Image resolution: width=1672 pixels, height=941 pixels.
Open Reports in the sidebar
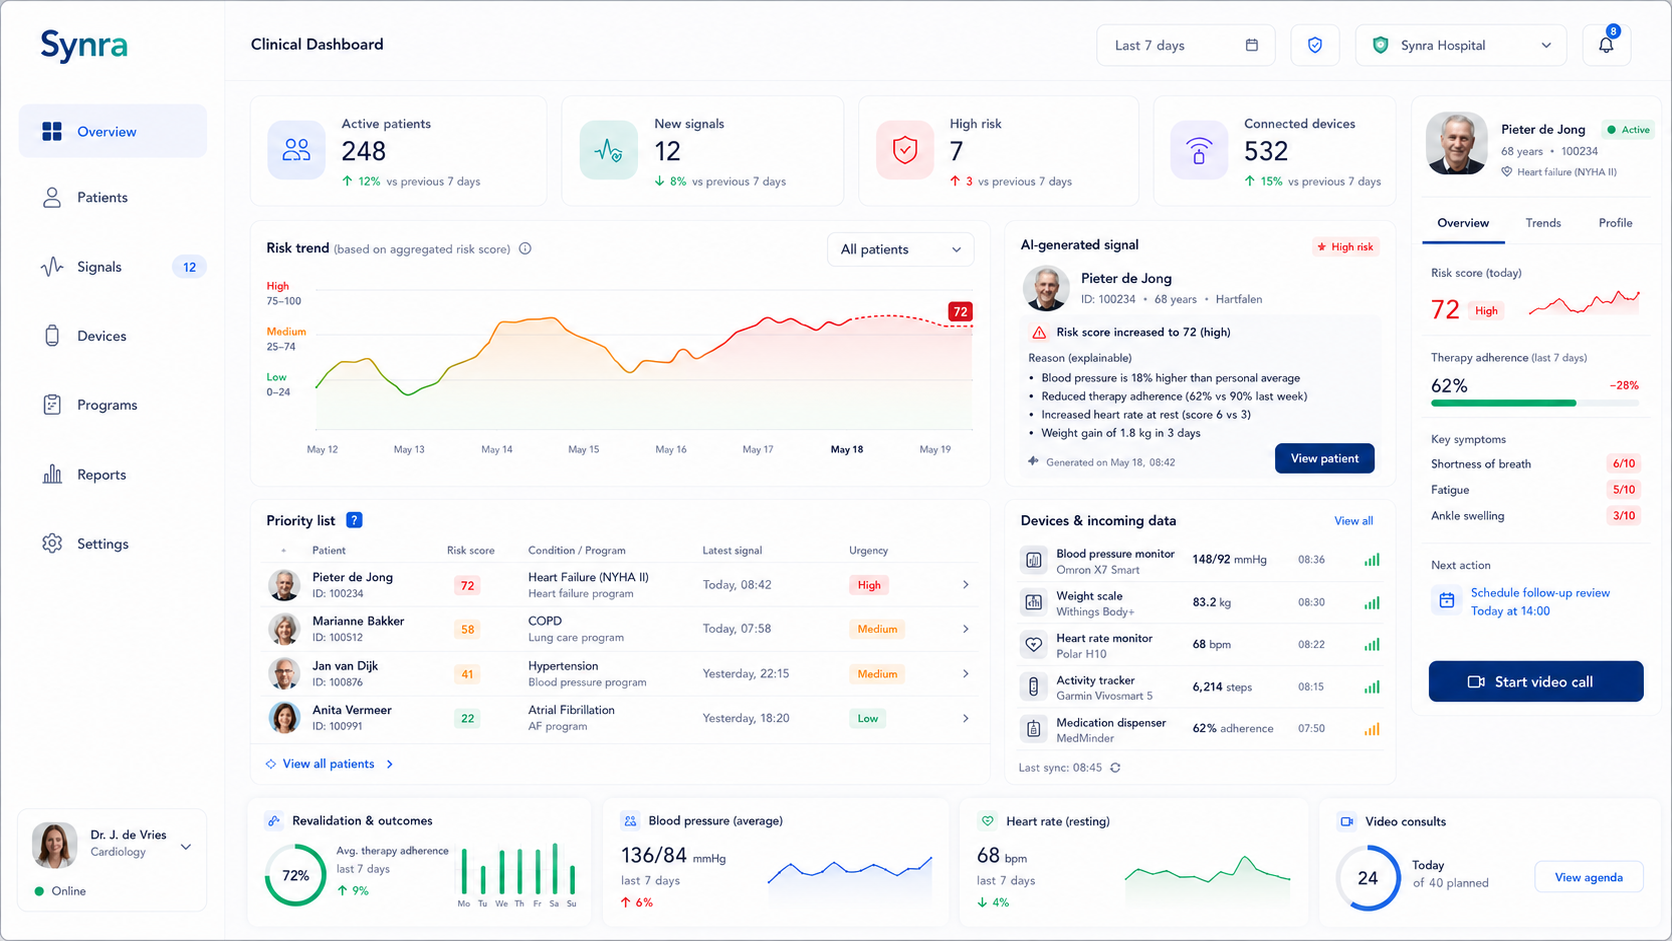coord(113,474)
